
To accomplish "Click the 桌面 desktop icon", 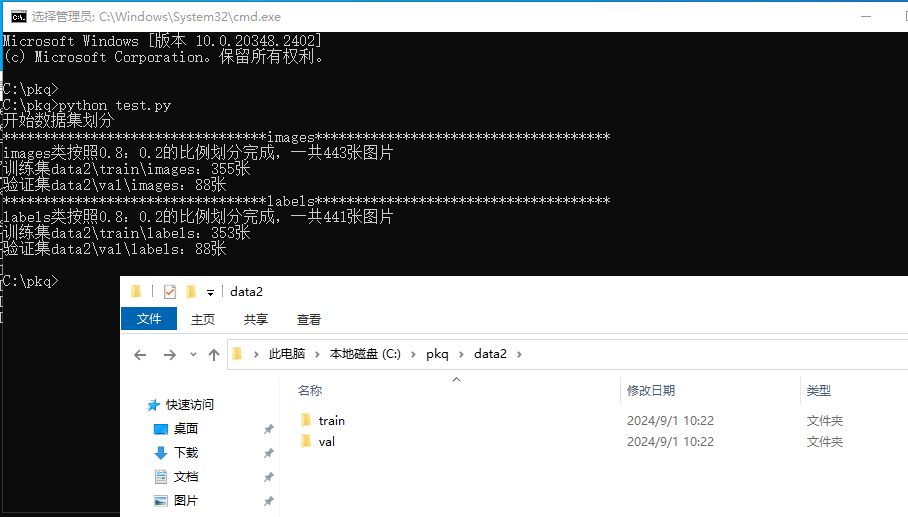I will click(160, 429).
